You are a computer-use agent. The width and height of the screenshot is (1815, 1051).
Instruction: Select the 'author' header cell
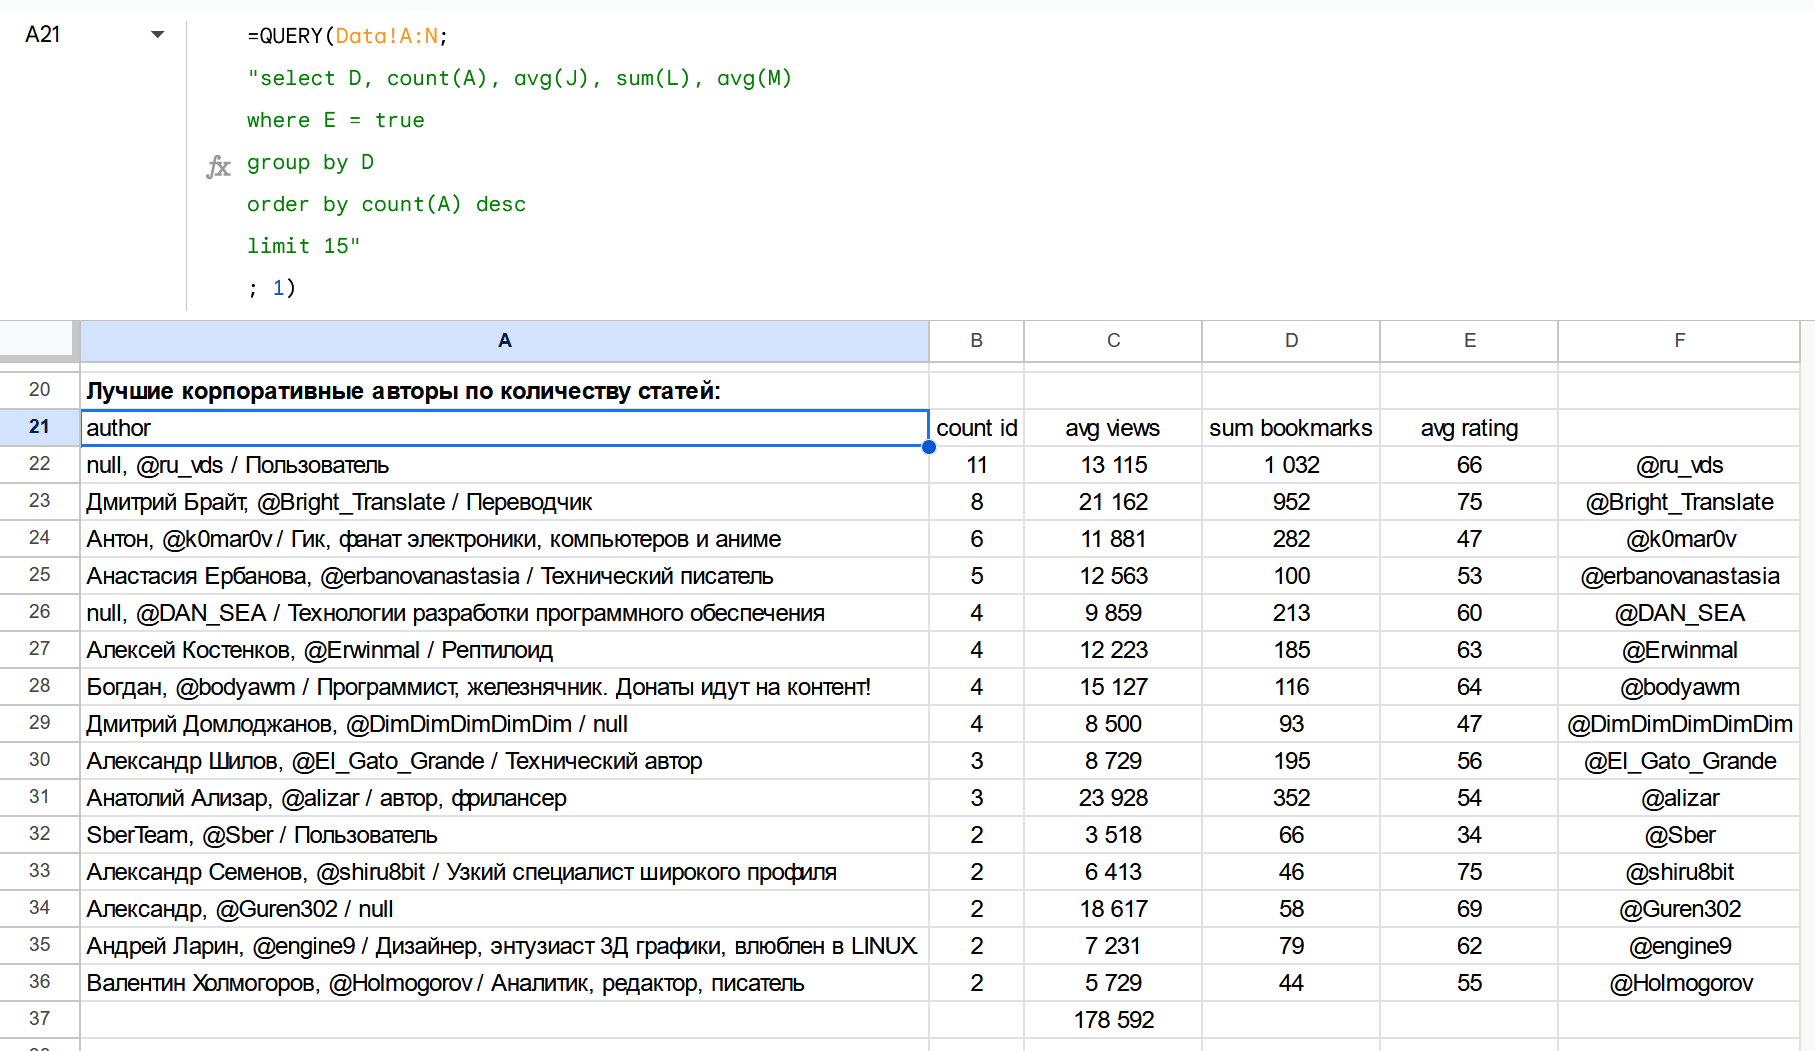(x=504, y=428)
